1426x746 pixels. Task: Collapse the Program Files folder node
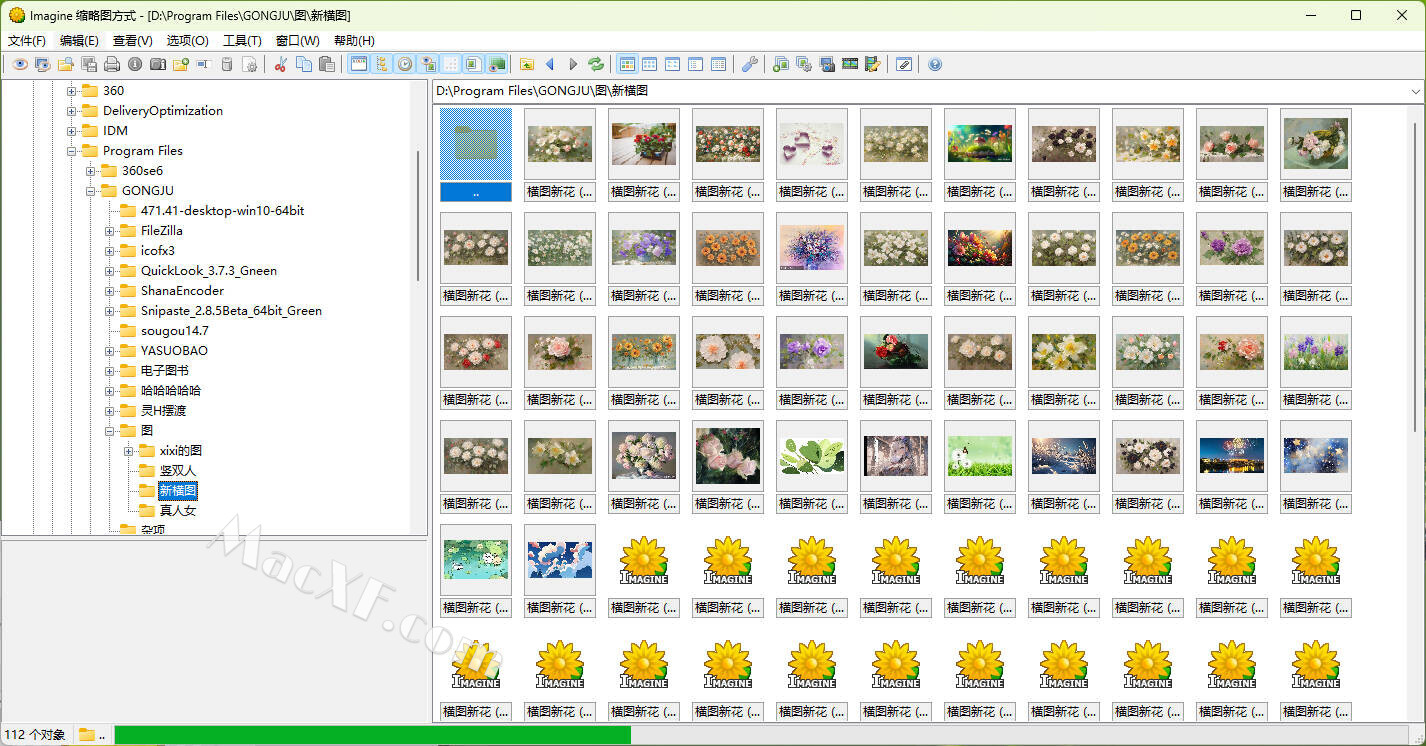pyautogui.click(x=71, y=151)
